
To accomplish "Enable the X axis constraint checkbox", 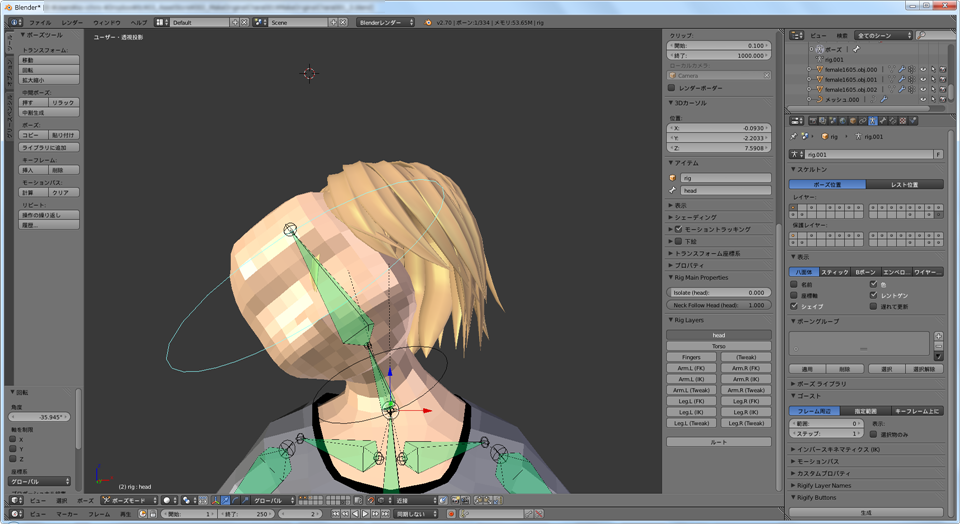I will [x=13, y=439].
